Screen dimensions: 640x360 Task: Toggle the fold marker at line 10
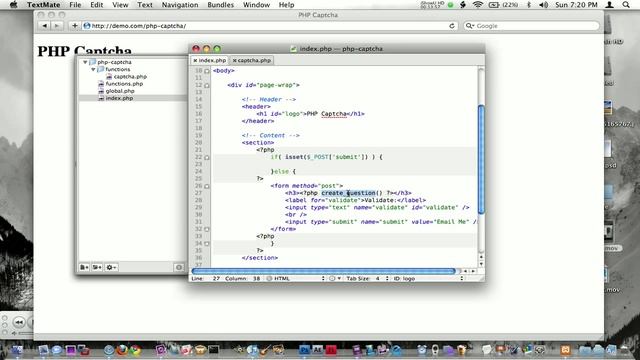coord(207,71)
